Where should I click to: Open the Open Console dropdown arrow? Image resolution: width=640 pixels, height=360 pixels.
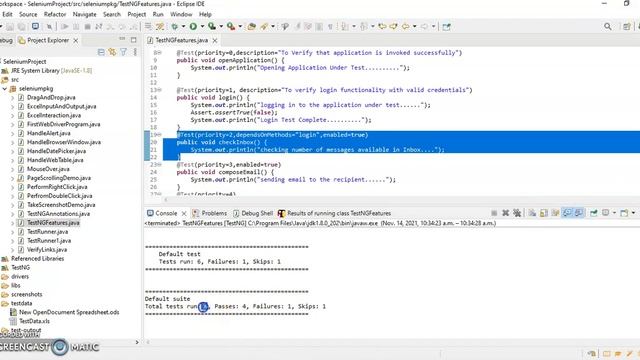[x=633, y=213]
